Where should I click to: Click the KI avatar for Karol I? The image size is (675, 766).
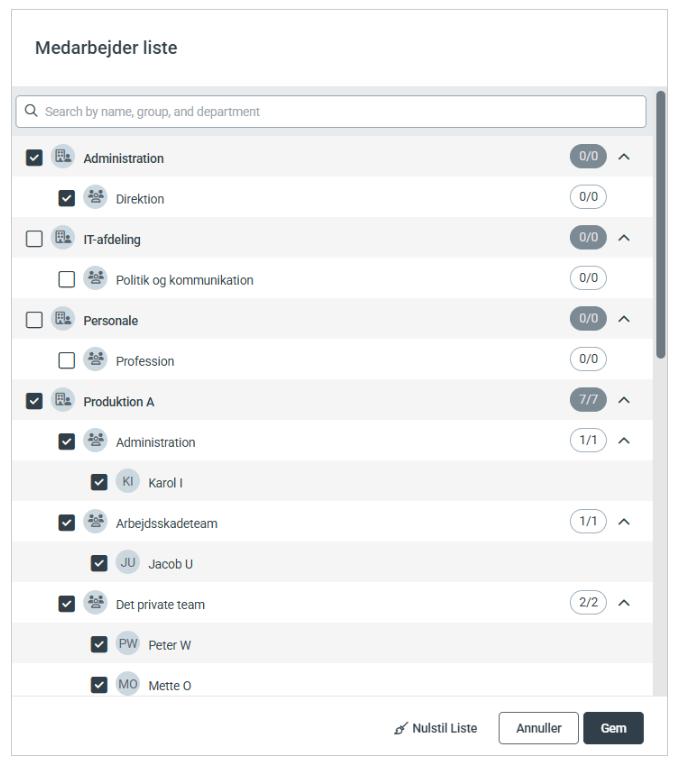(128, 481)
